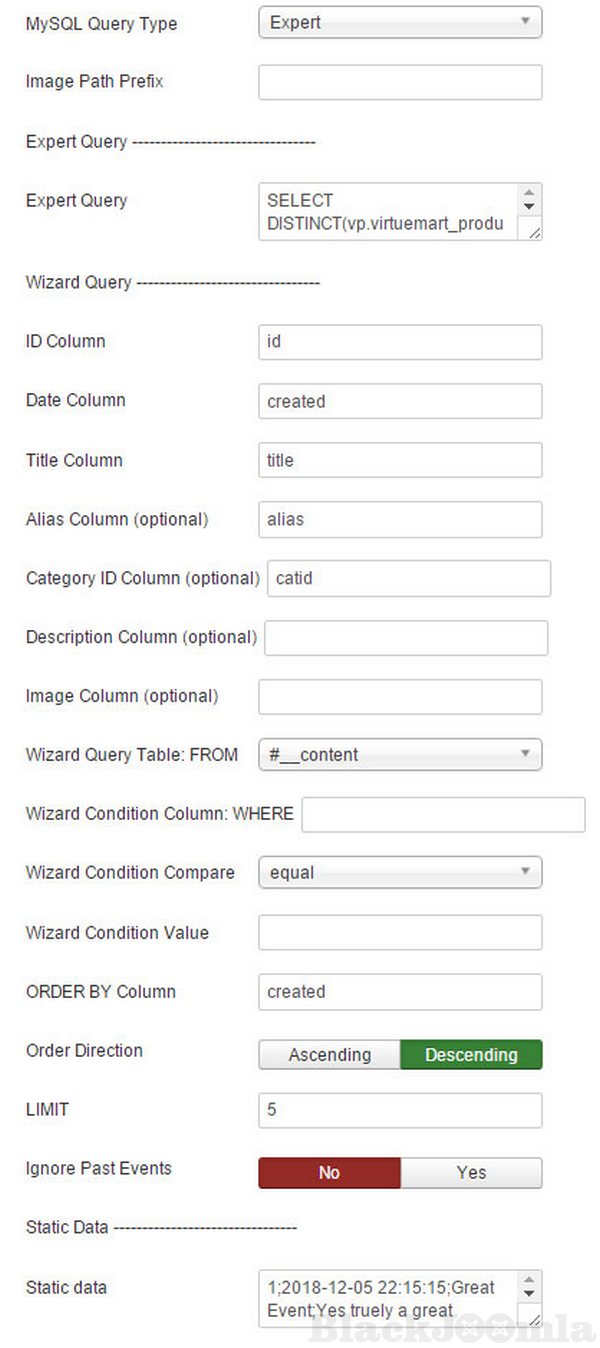Set Ignore Past Events to Yes
Viewport: 600px width, 1348px height.
point(471,1173)
